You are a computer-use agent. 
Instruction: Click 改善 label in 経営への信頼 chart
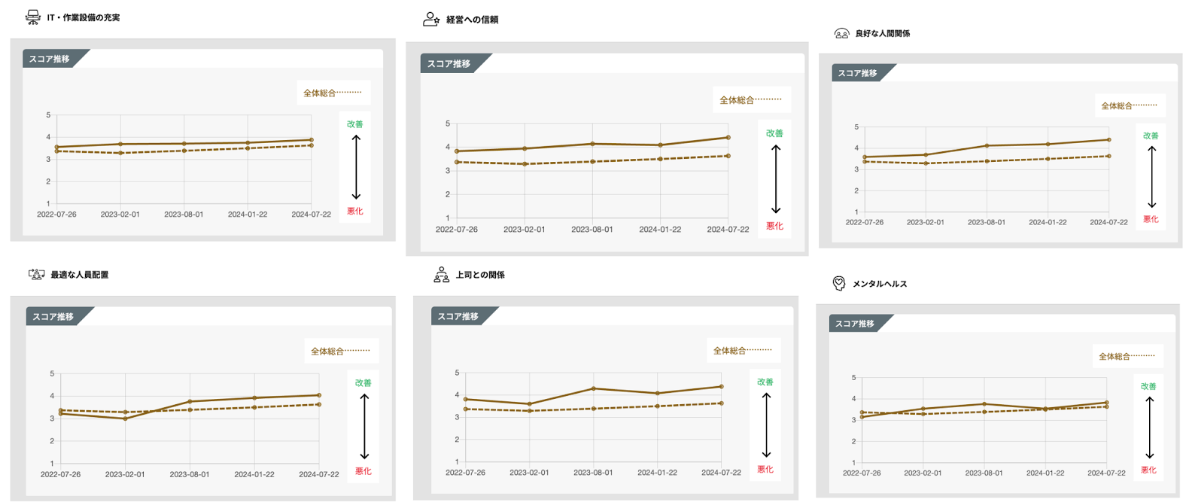(774, 133)
